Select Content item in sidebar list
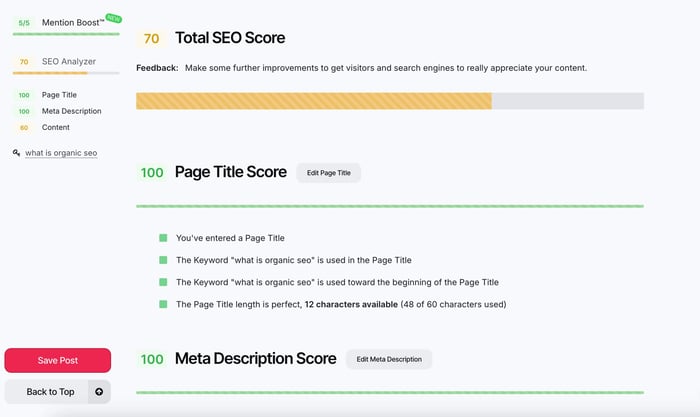This screenshot has width=700, height=417. (56, 127)
